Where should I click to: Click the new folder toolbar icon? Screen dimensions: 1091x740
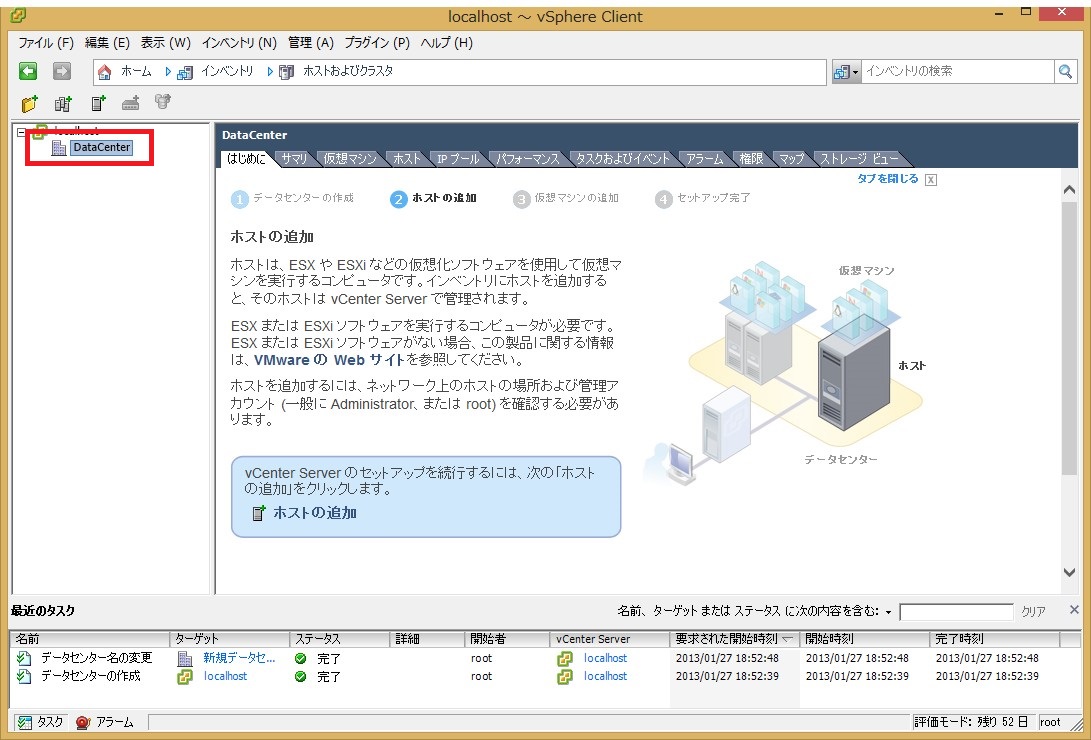point(29,104)
